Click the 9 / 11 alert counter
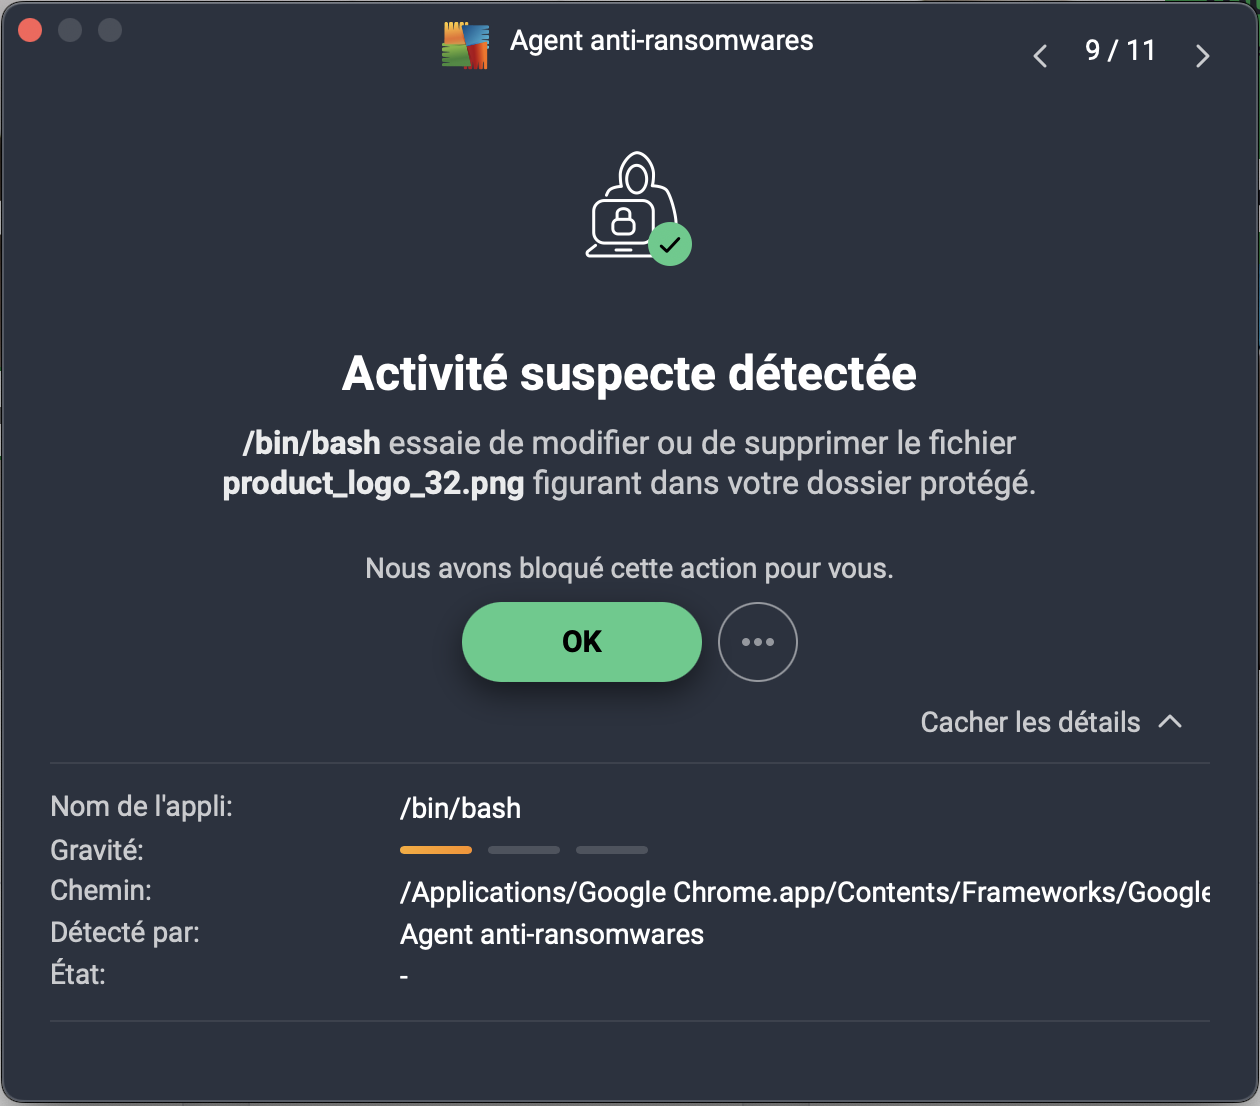The image size is (1260, 1106). point(1120,51)
